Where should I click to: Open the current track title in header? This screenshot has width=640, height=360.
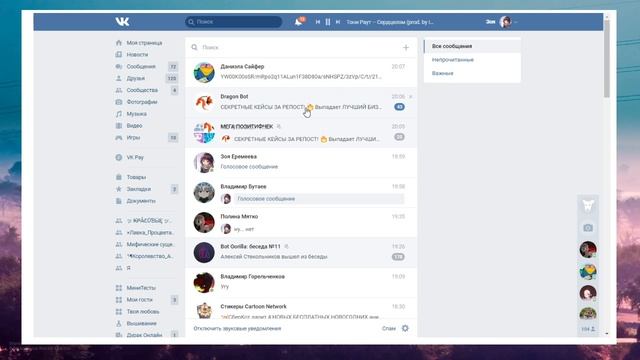pyautogui.click(x=390, y=22)
